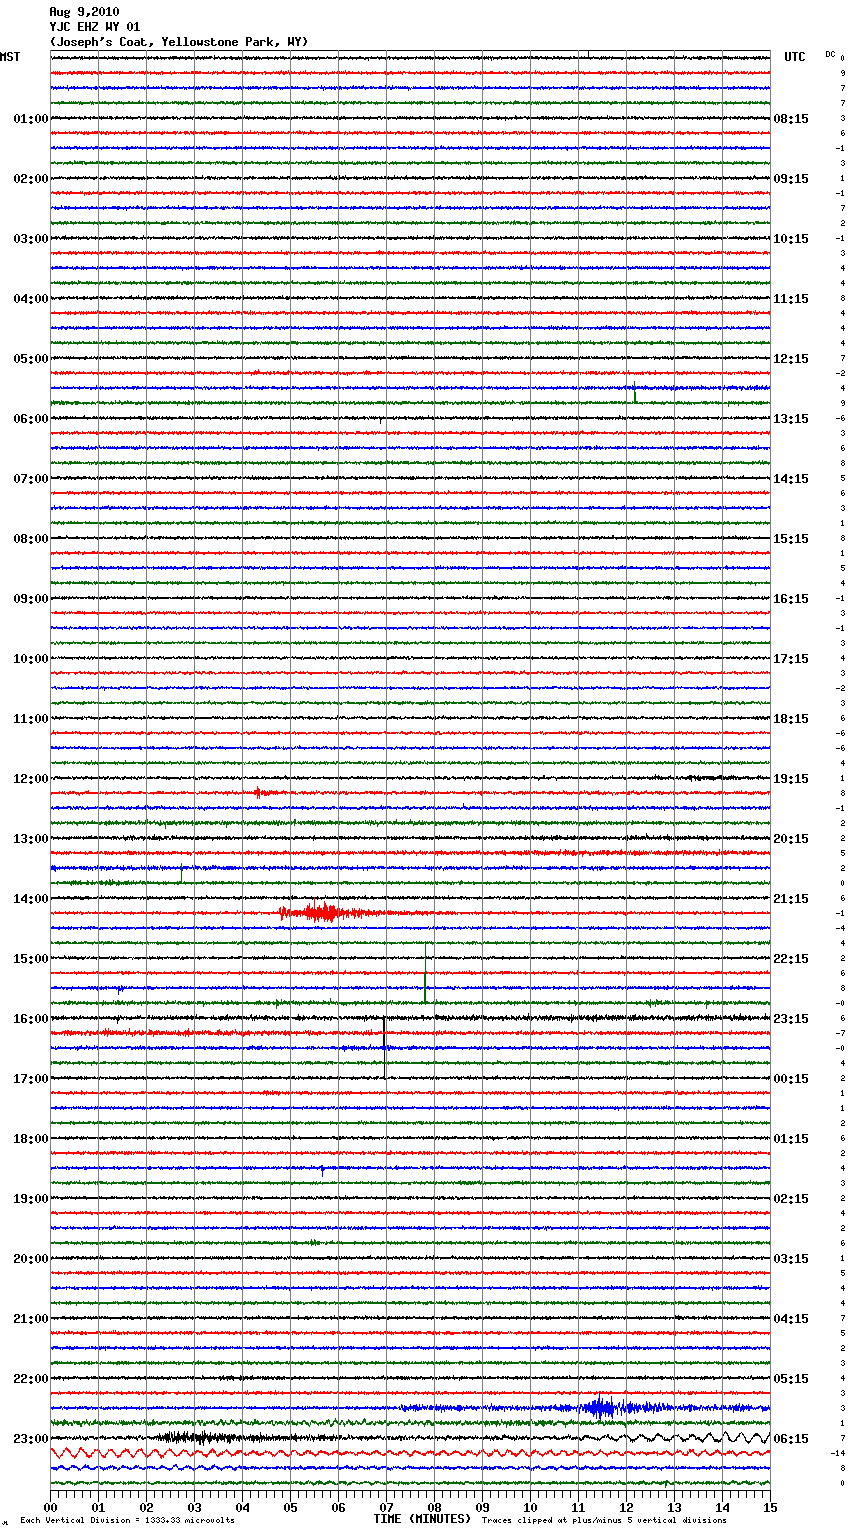Click minute tick label "07" on bottom axis
Image resolution: width=850 pixels, height=1534 pixels.
386,1507
